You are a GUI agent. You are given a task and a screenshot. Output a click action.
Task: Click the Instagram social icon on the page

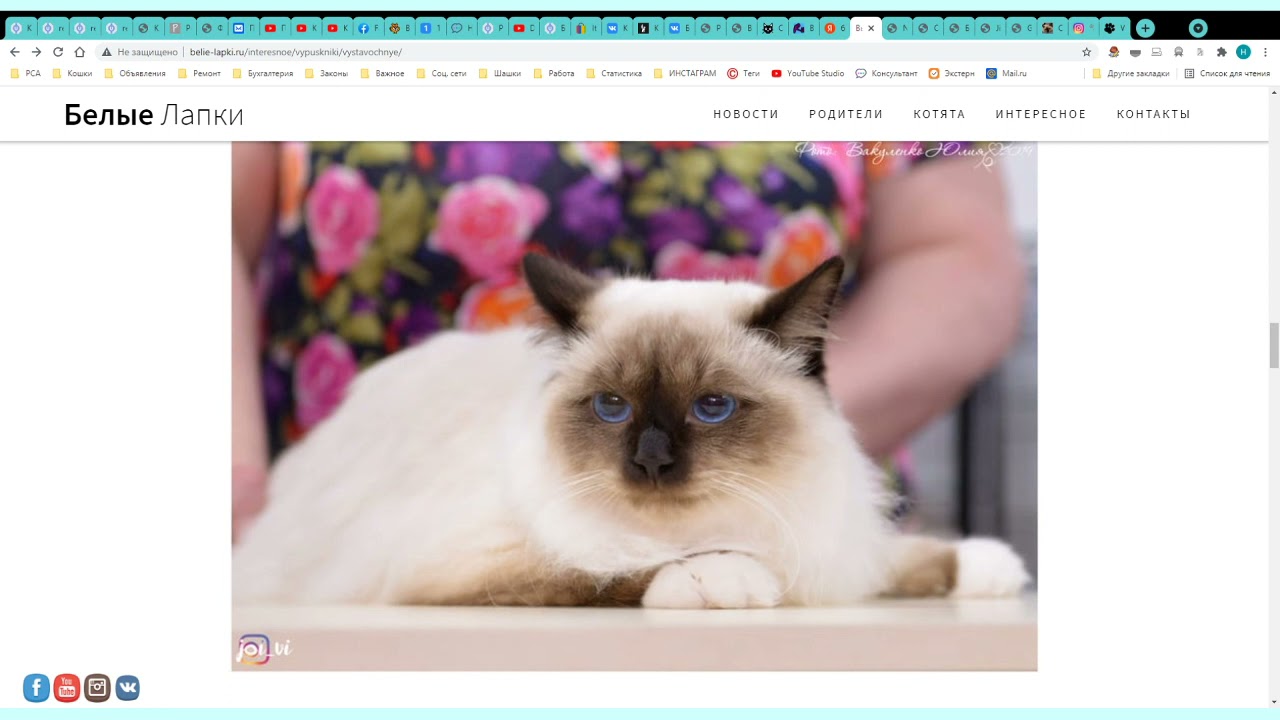tap(97, 688)
